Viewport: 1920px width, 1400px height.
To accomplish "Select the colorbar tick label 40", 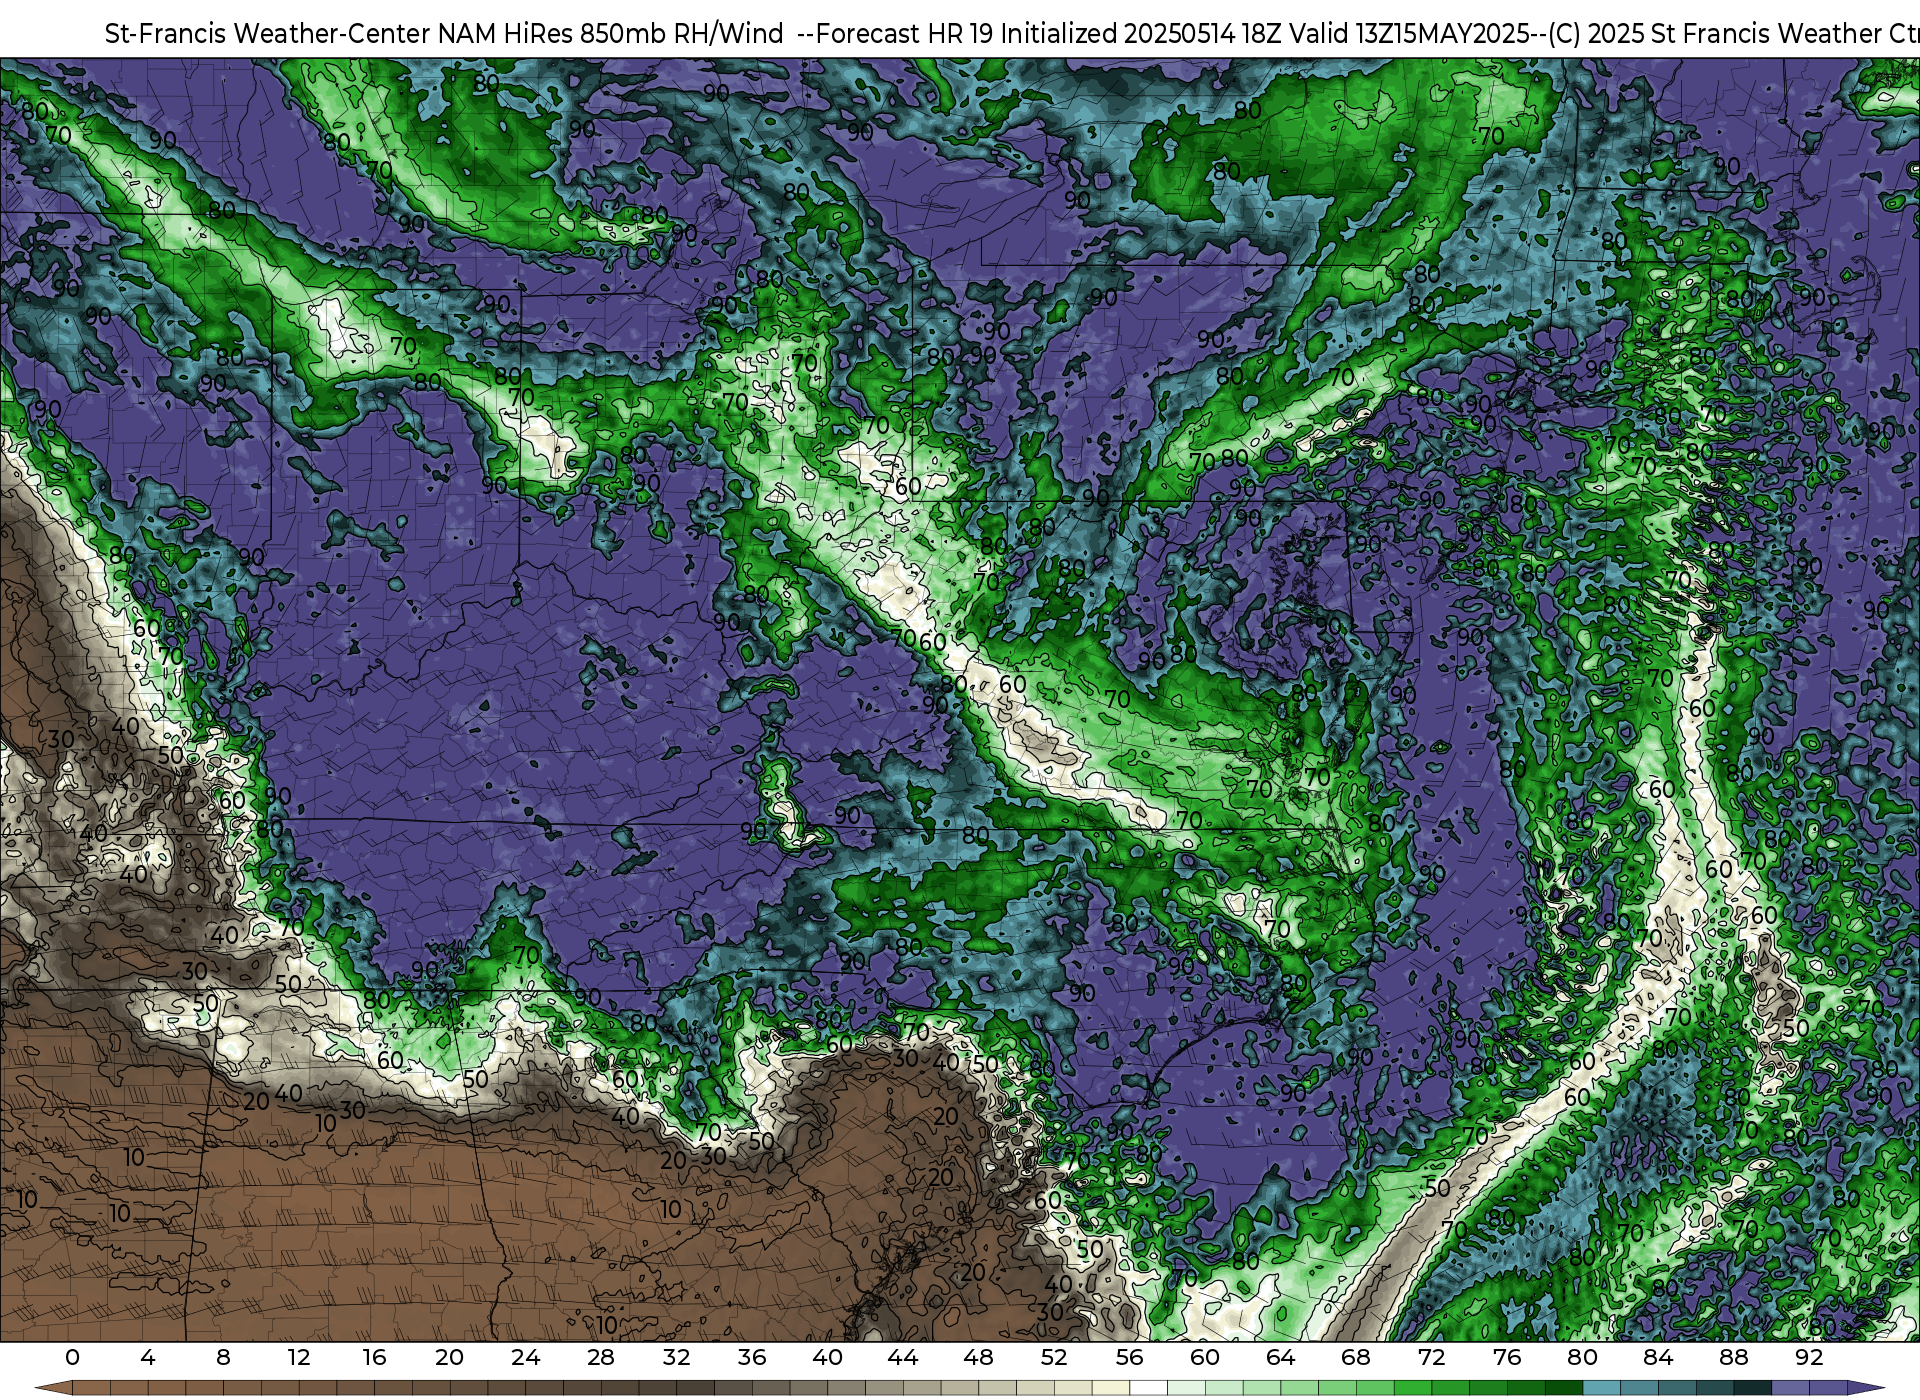I will click(x=827, y=1357).
